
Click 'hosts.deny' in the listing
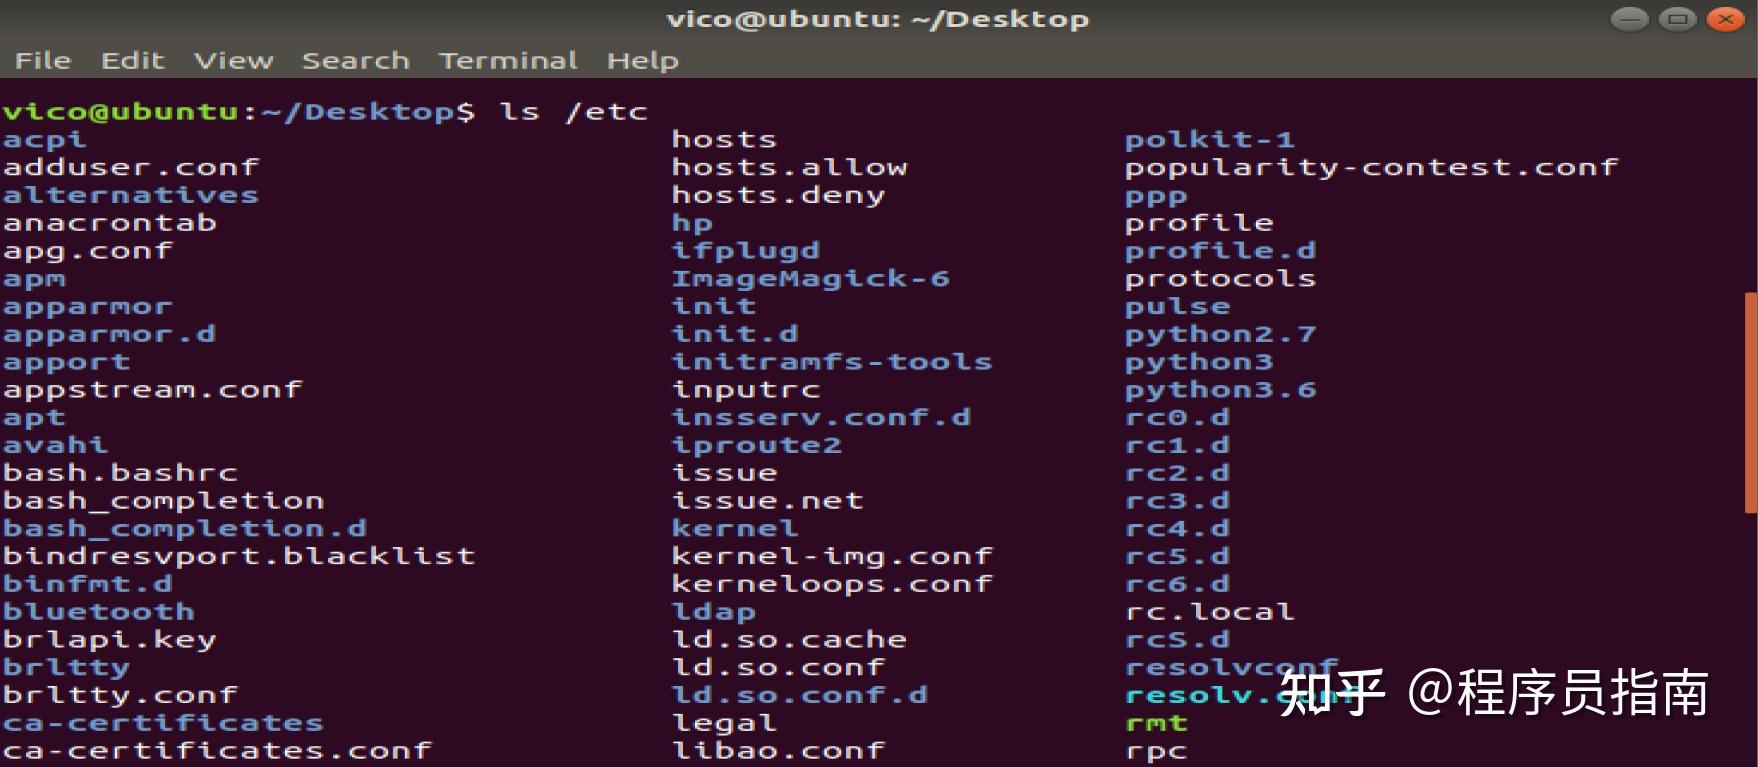coord(779,195)
